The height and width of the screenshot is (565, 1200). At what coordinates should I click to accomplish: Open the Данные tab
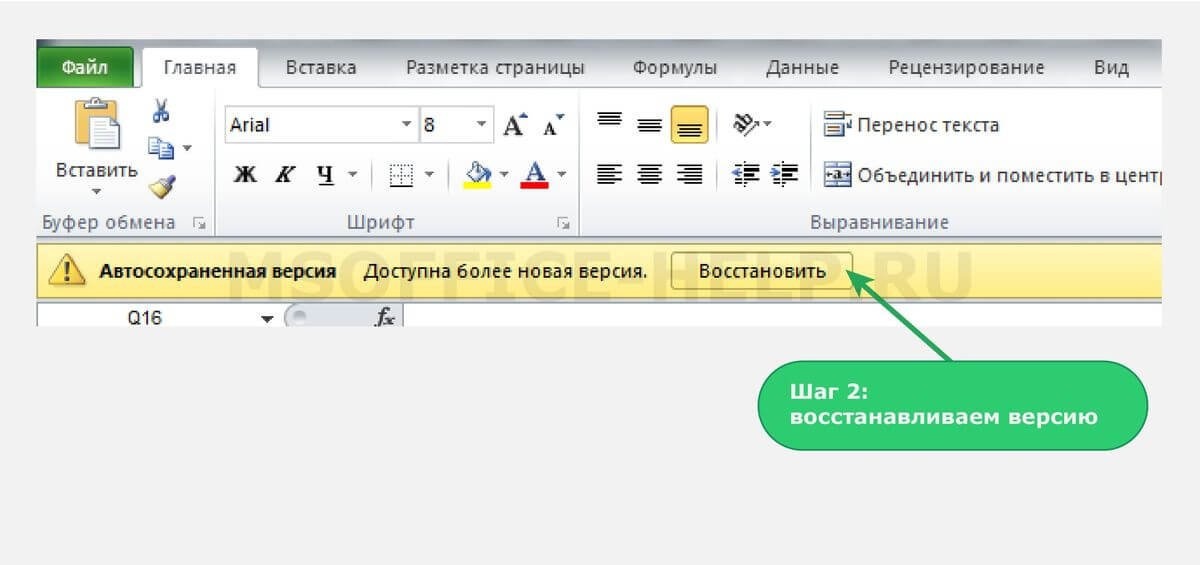click(x=802, y=68)
